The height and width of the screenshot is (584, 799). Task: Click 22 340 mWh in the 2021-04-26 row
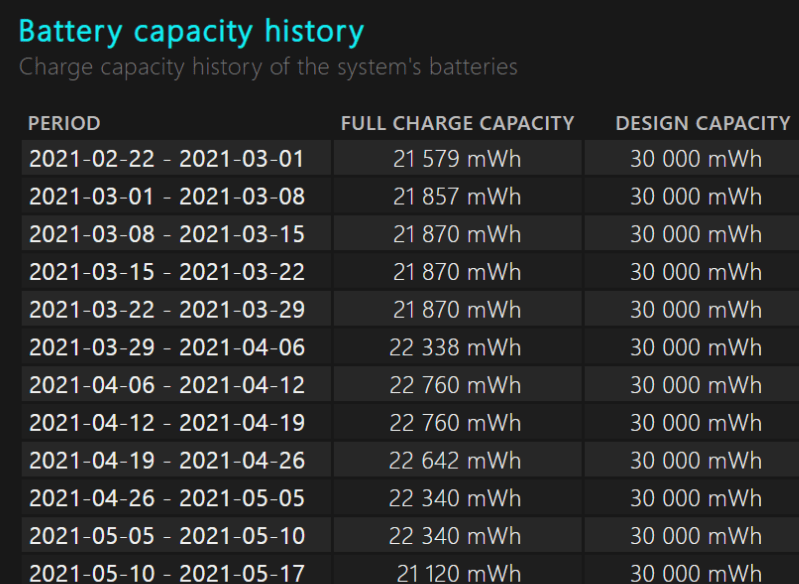pos(455,498)
